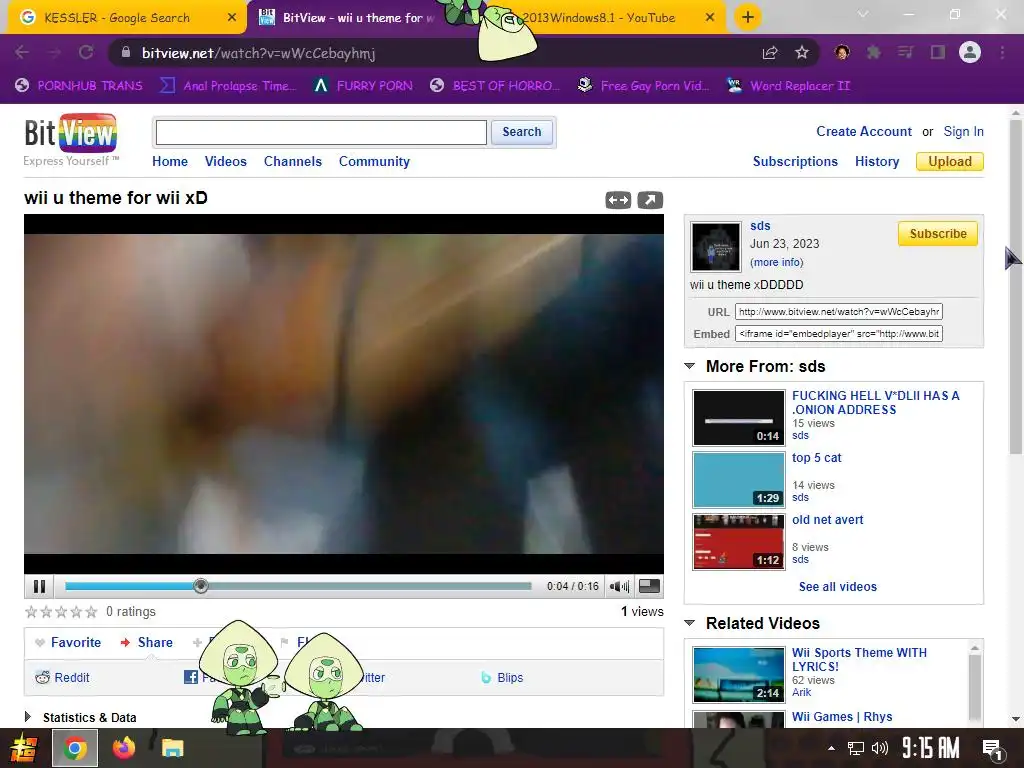Open the Videos menu item
The height and width of the screenshot is (768, 1024).
225,161
